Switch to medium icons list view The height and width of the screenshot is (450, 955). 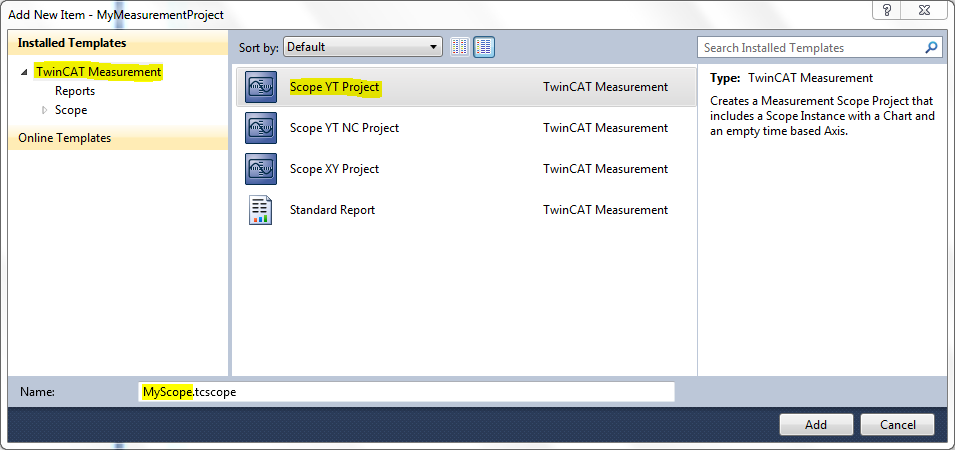pos(484,47)
